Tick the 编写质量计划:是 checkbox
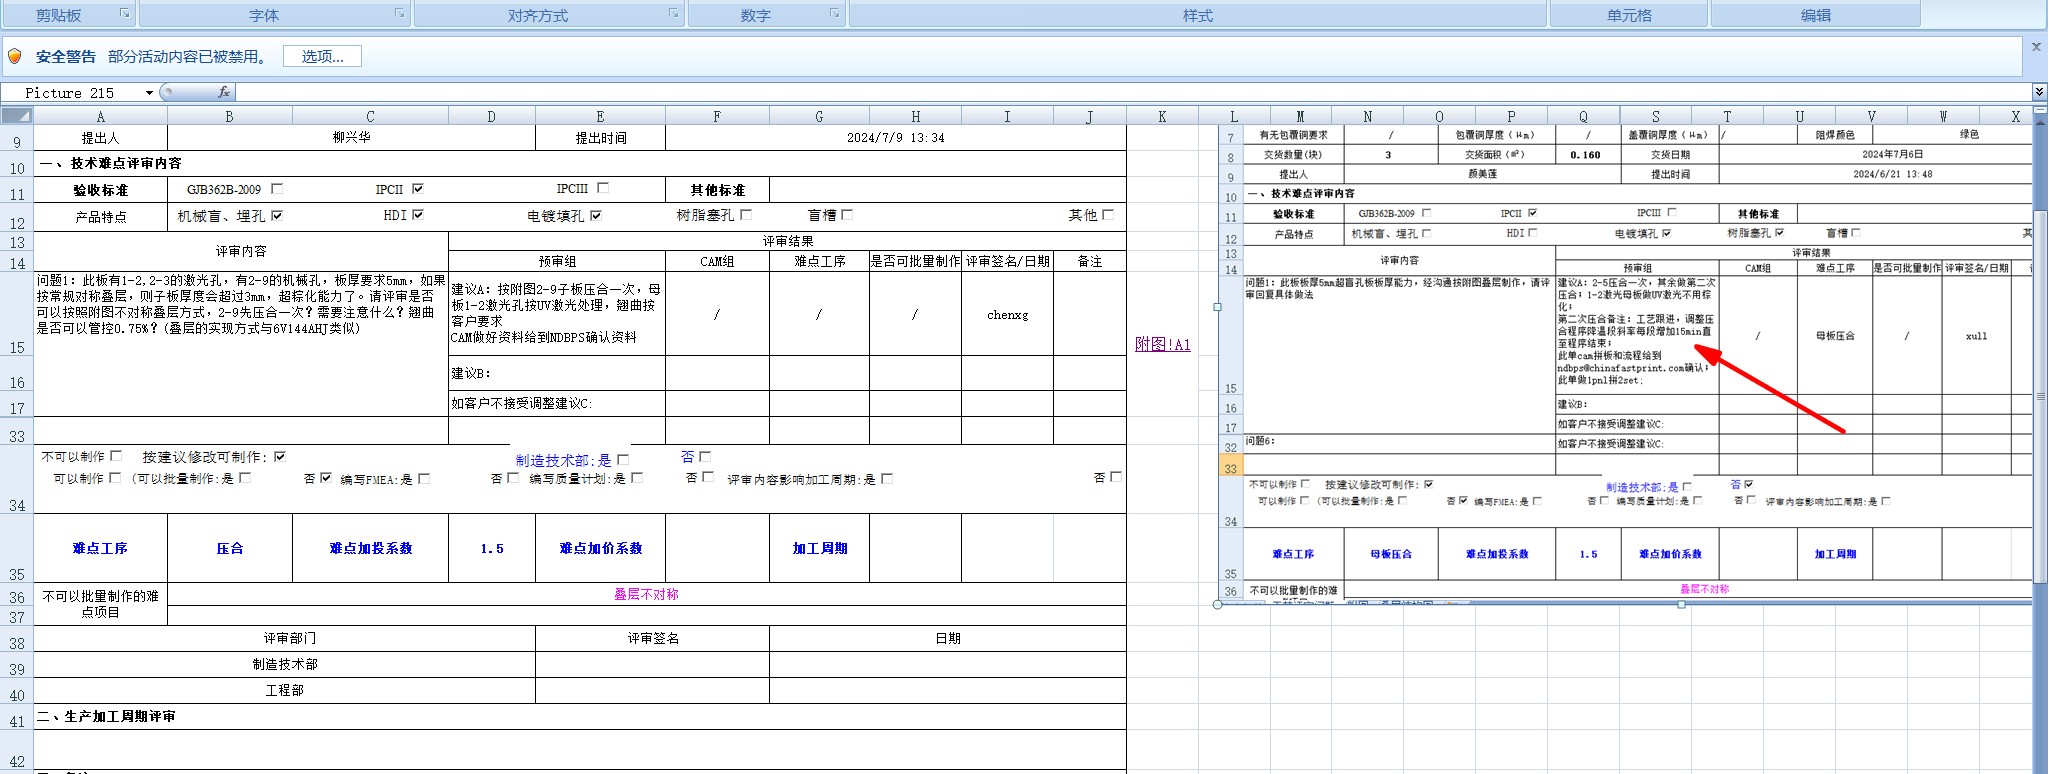The image size is (2048, 774). pos(637,477)
